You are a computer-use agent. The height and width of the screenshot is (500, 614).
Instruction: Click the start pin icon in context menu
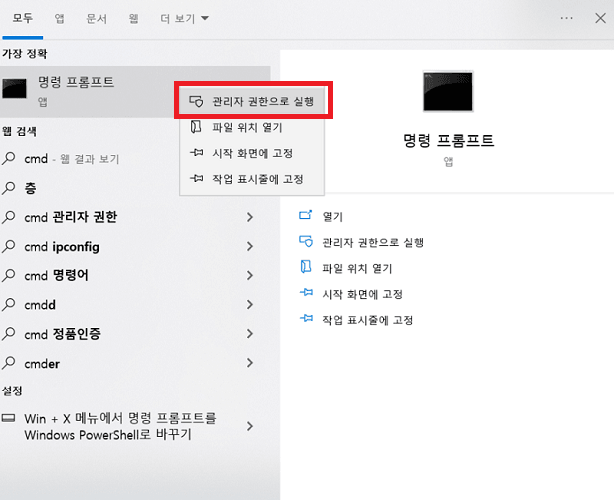(x=196, y=153)
